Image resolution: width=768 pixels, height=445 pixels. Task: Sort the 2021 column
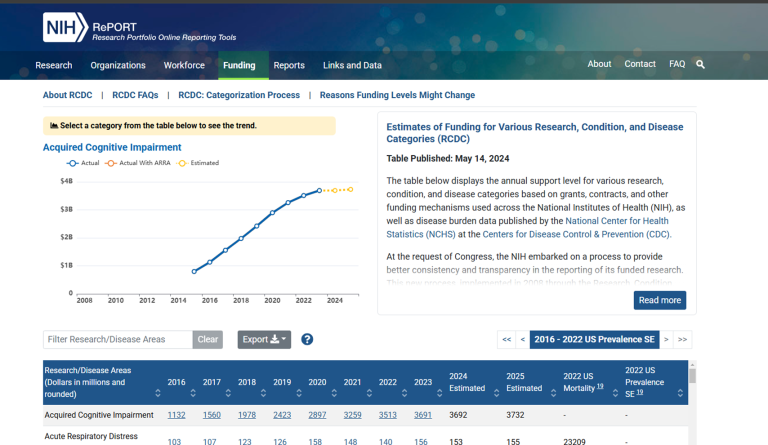[x=369, y=393]
